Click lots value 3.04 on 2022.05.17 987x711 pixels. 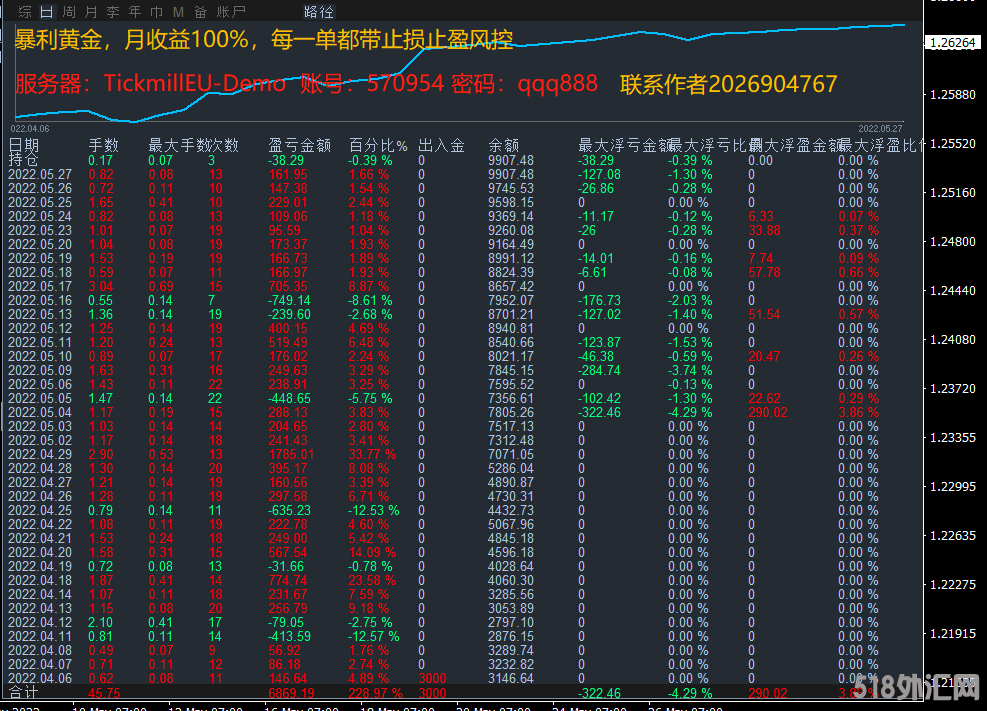point(101,286)
